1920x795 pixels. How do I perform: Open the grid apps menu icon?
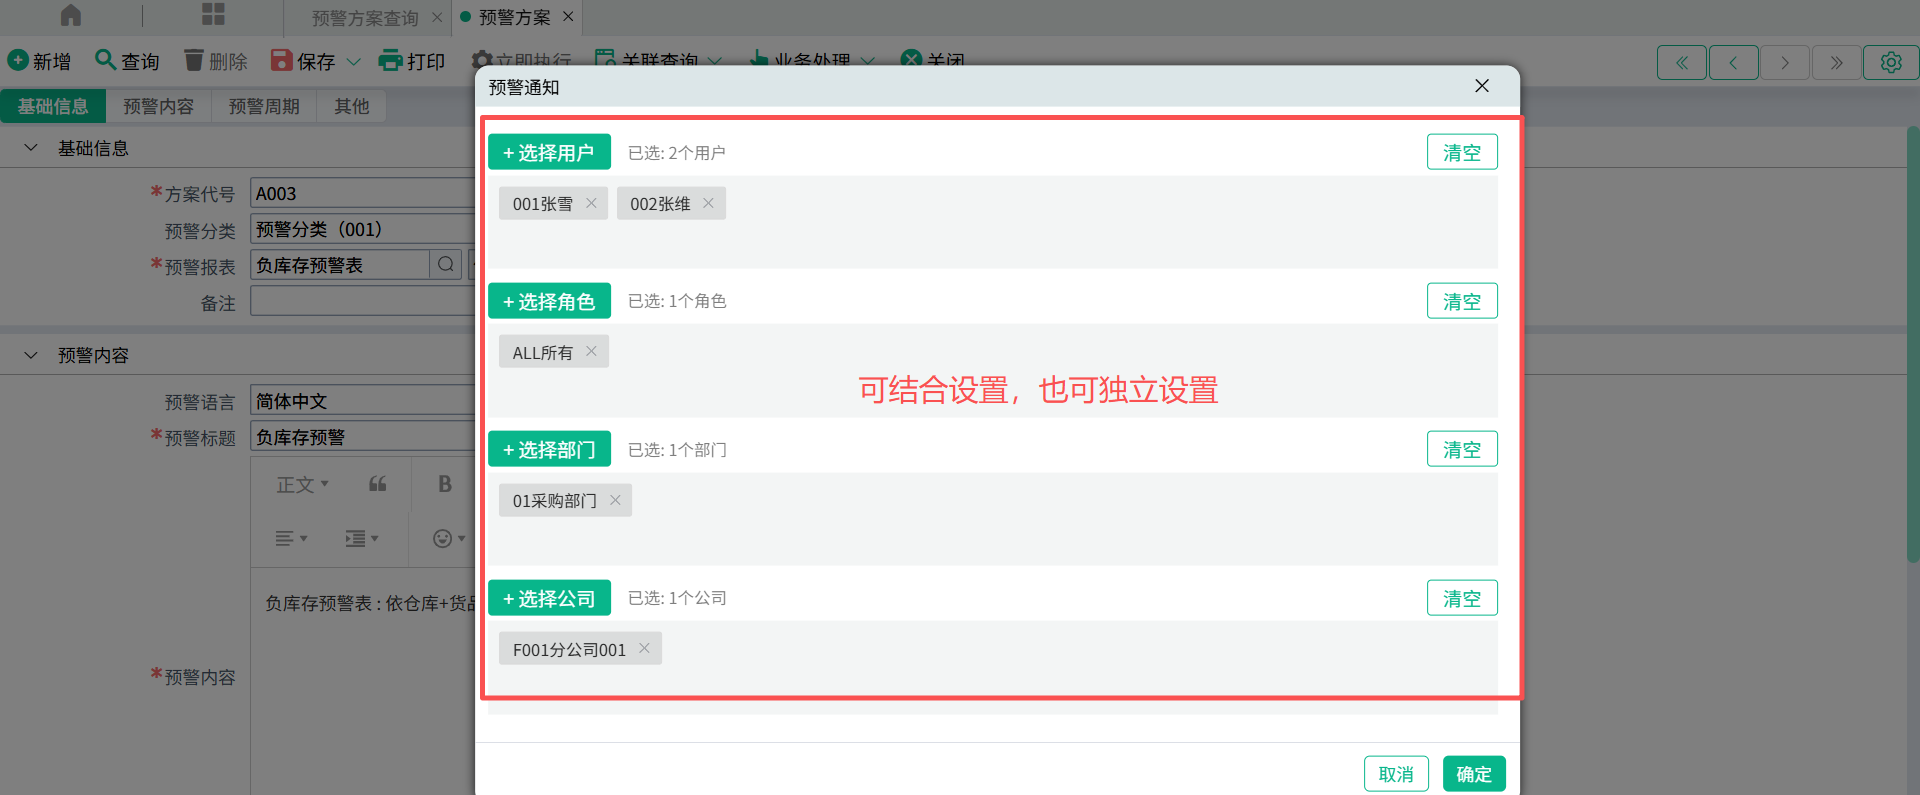click(213, 15)
